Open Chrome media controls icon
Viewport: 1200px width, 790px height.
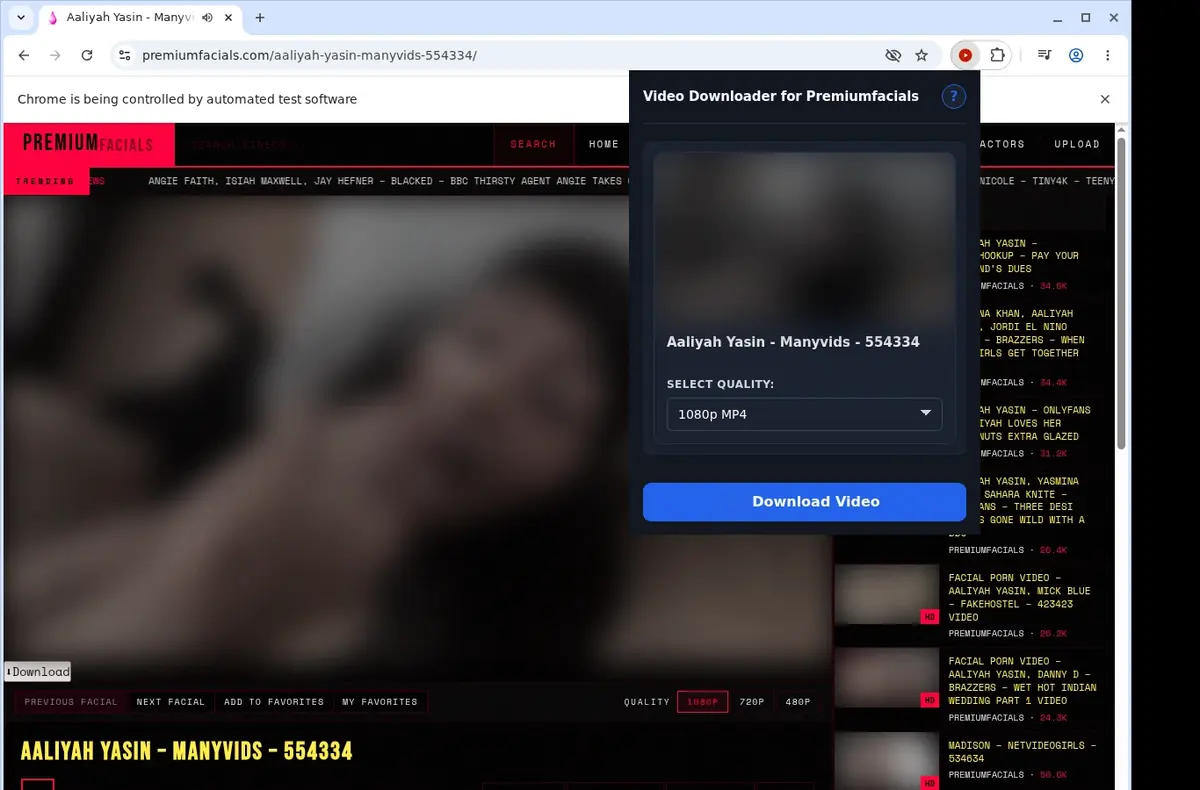click(x=1044, y=56)
